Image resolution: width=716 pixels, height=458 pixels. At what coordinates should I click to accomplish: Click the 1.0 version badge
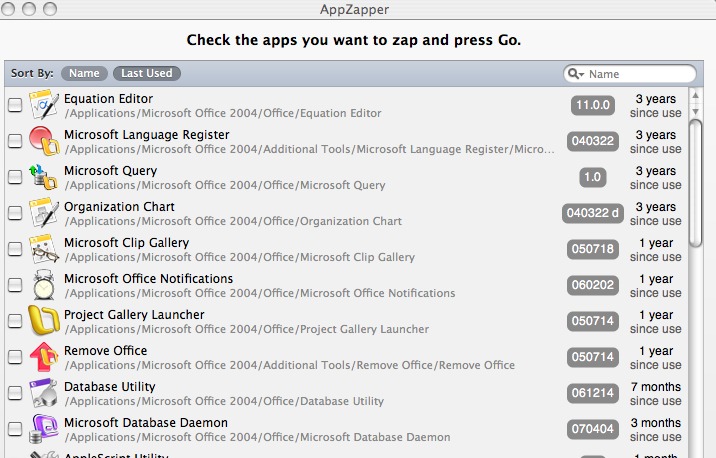(x=592, y=177)
